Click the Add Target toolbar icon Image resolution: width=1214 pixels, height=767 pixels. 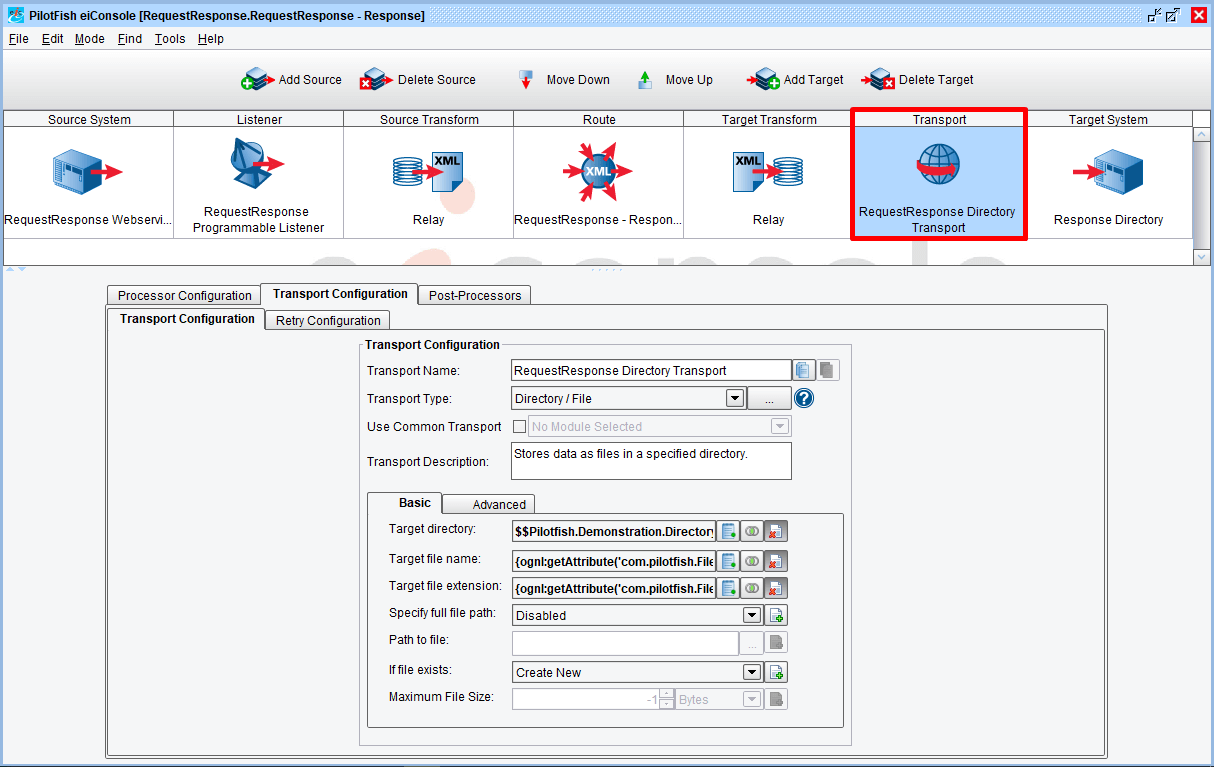tap(763, 79)
